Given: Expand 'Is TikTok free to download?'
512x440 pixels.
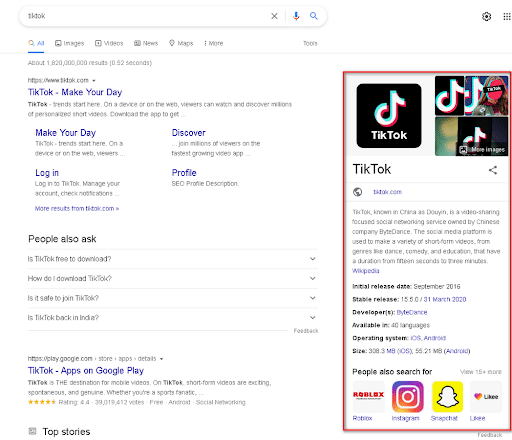Looking at the screenshot, I should tap(173, 259).
